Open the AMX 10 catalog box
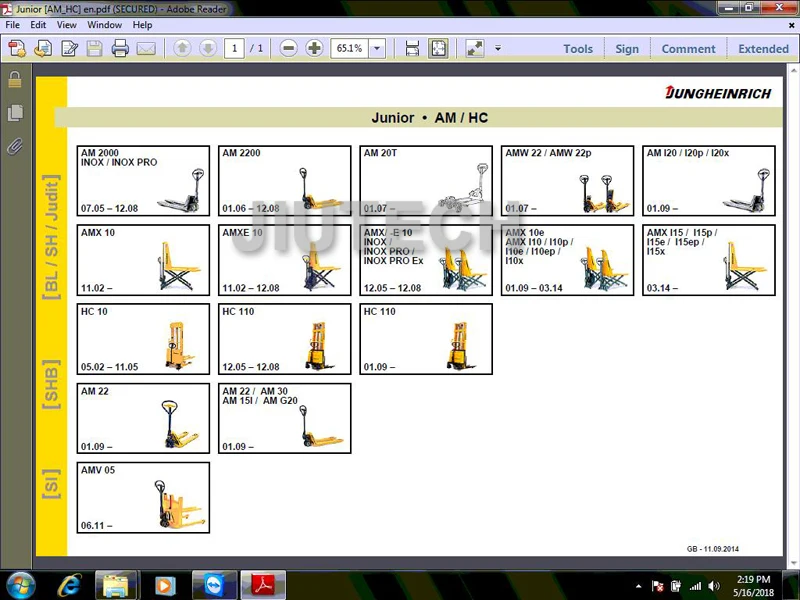800x600 pixels. pyautogui.click(x=143, y=260)
